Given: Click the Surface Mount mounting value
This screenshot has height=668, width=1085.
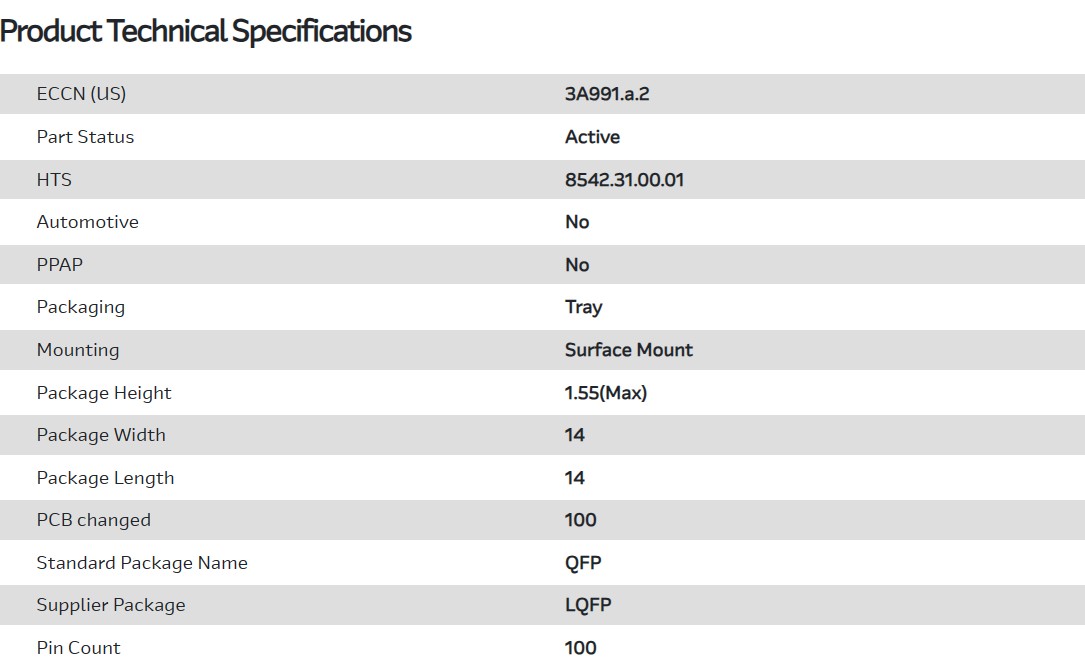Looking at the screenshot, I should point(628,350).
